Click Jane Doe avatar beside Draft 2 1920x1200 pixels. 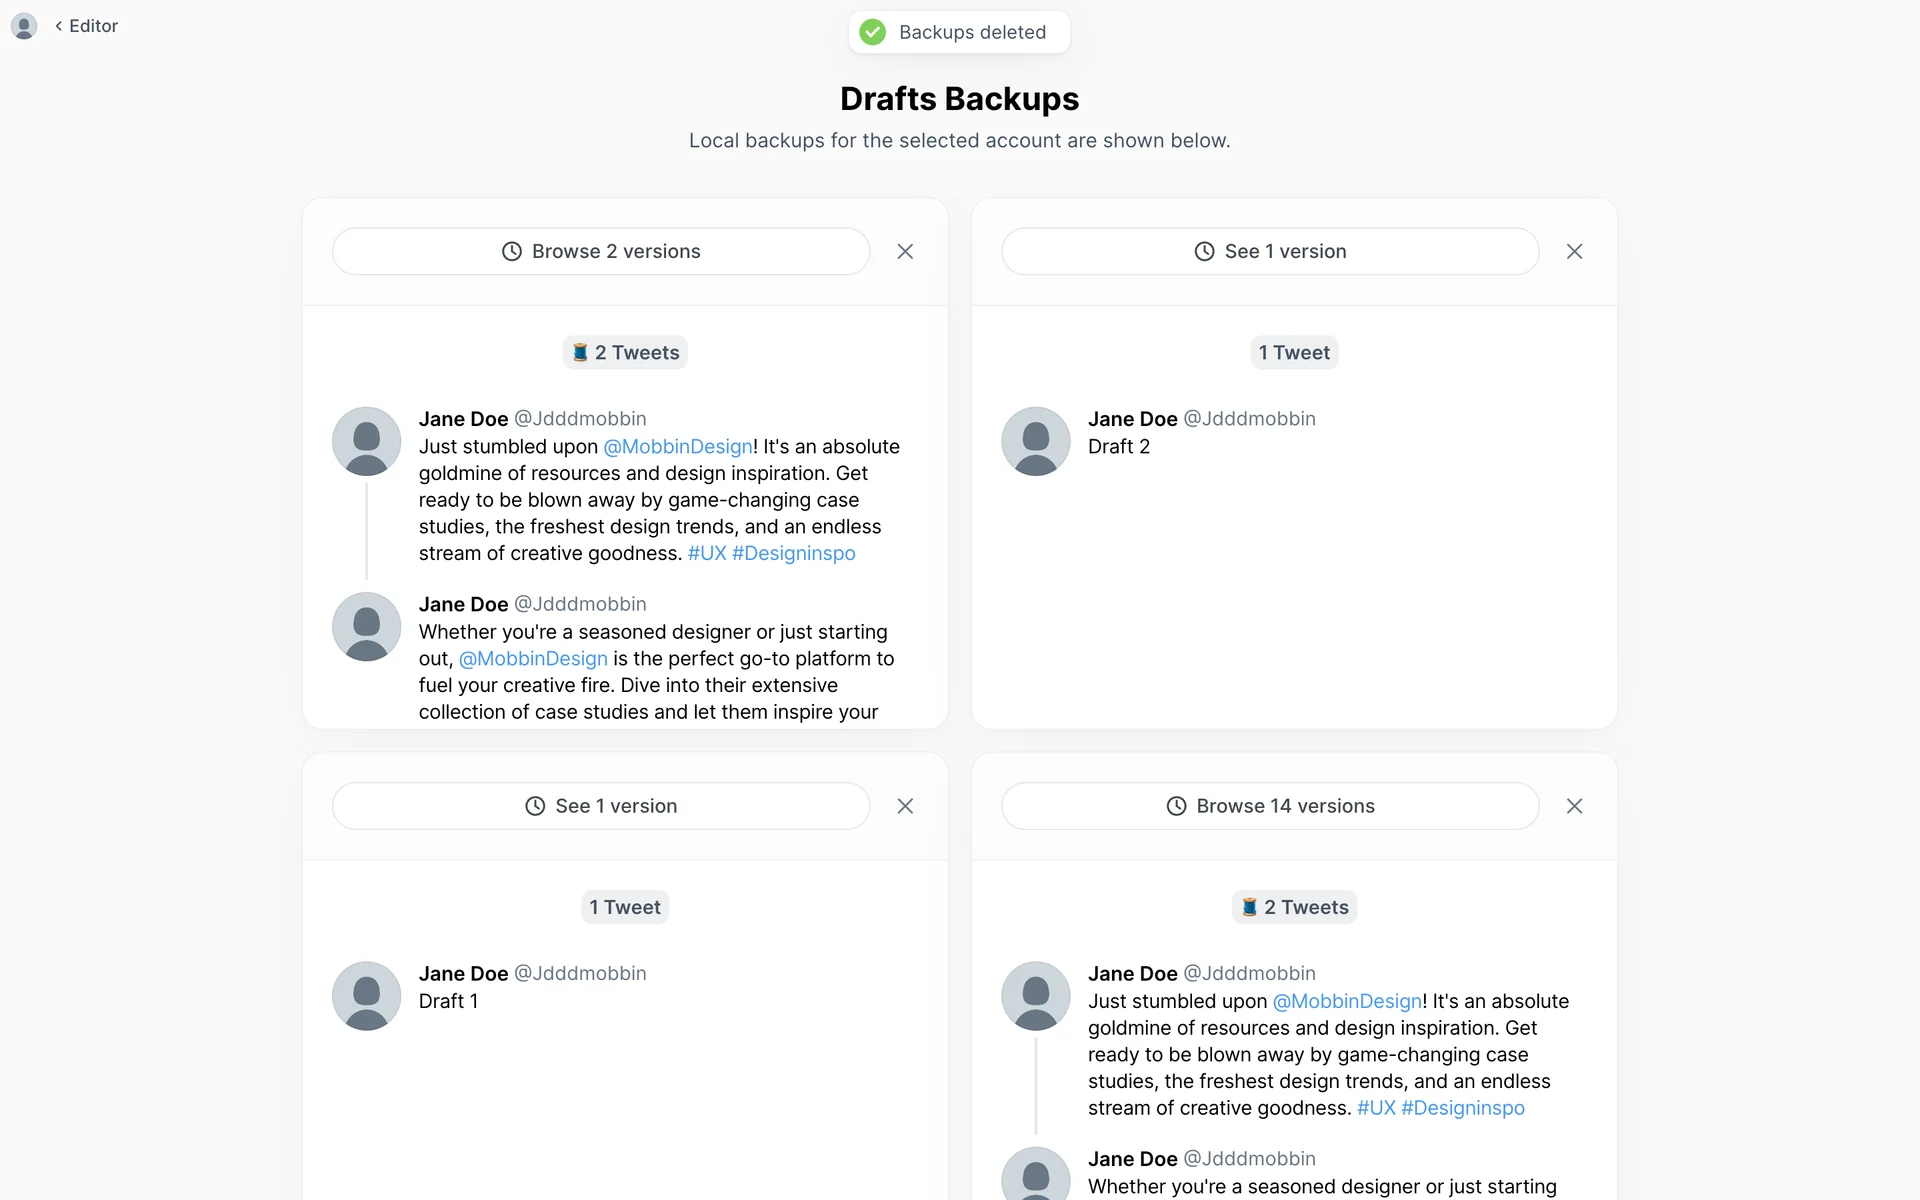tap(1035, 441)
